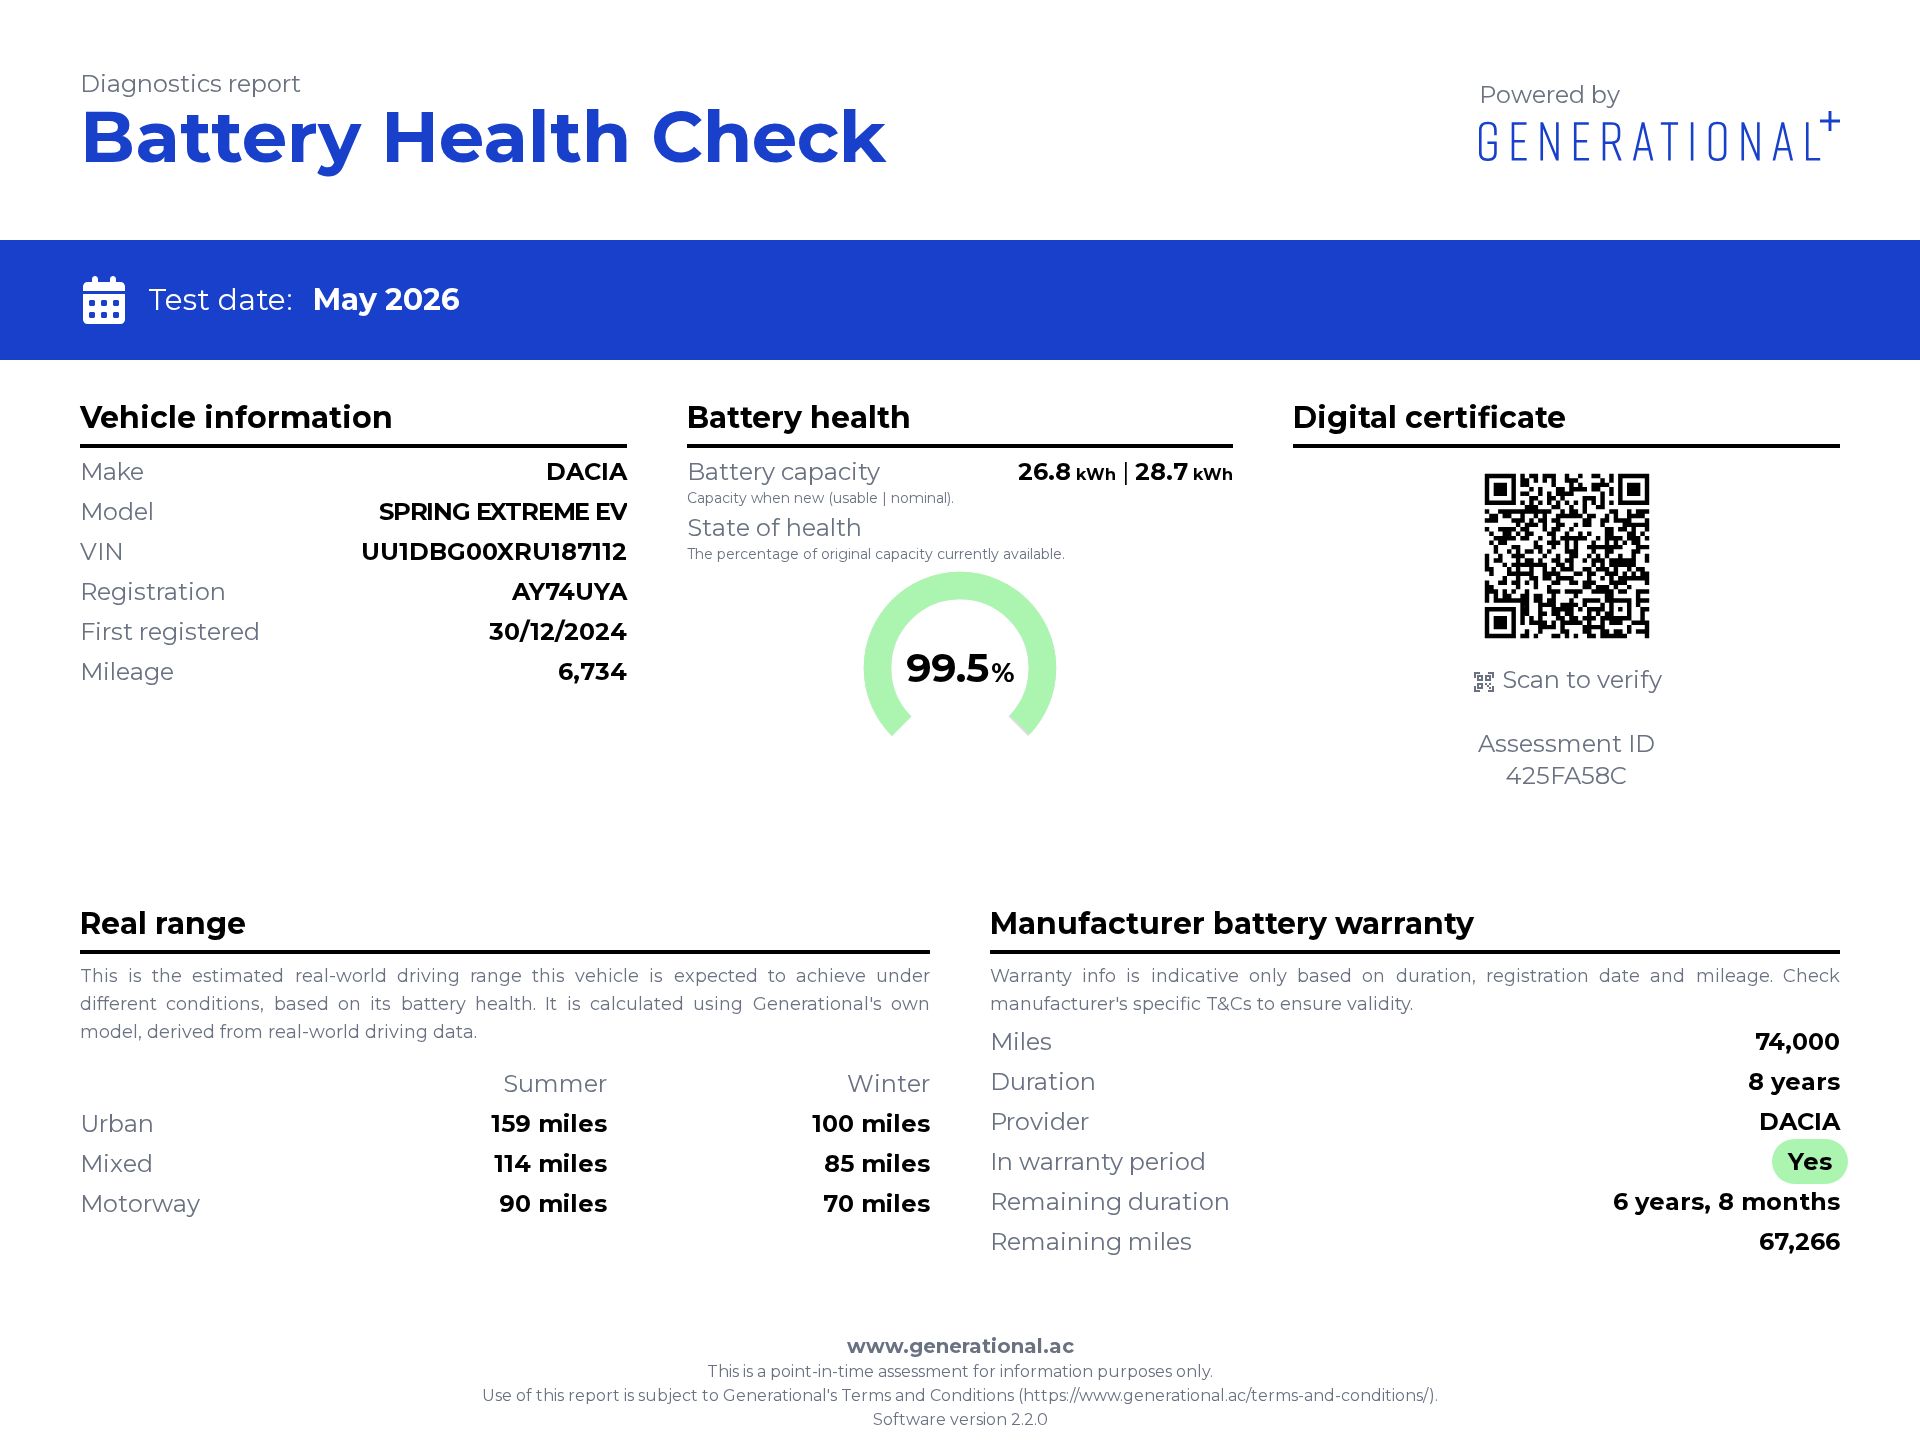Click the Real range heading
Viewport: 1920px width, 1440px height.
[163, 923]
